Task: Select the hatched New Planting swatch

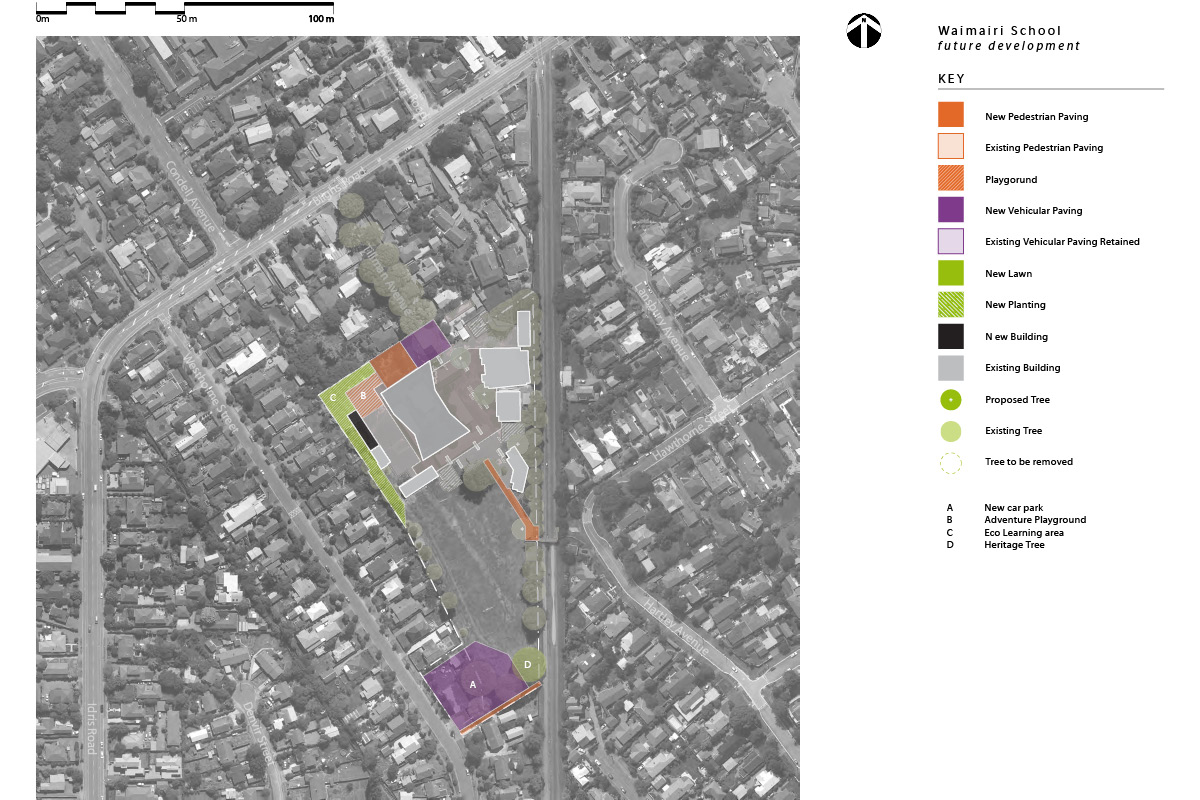Action: pyautogui.click(x=951, y=304)
